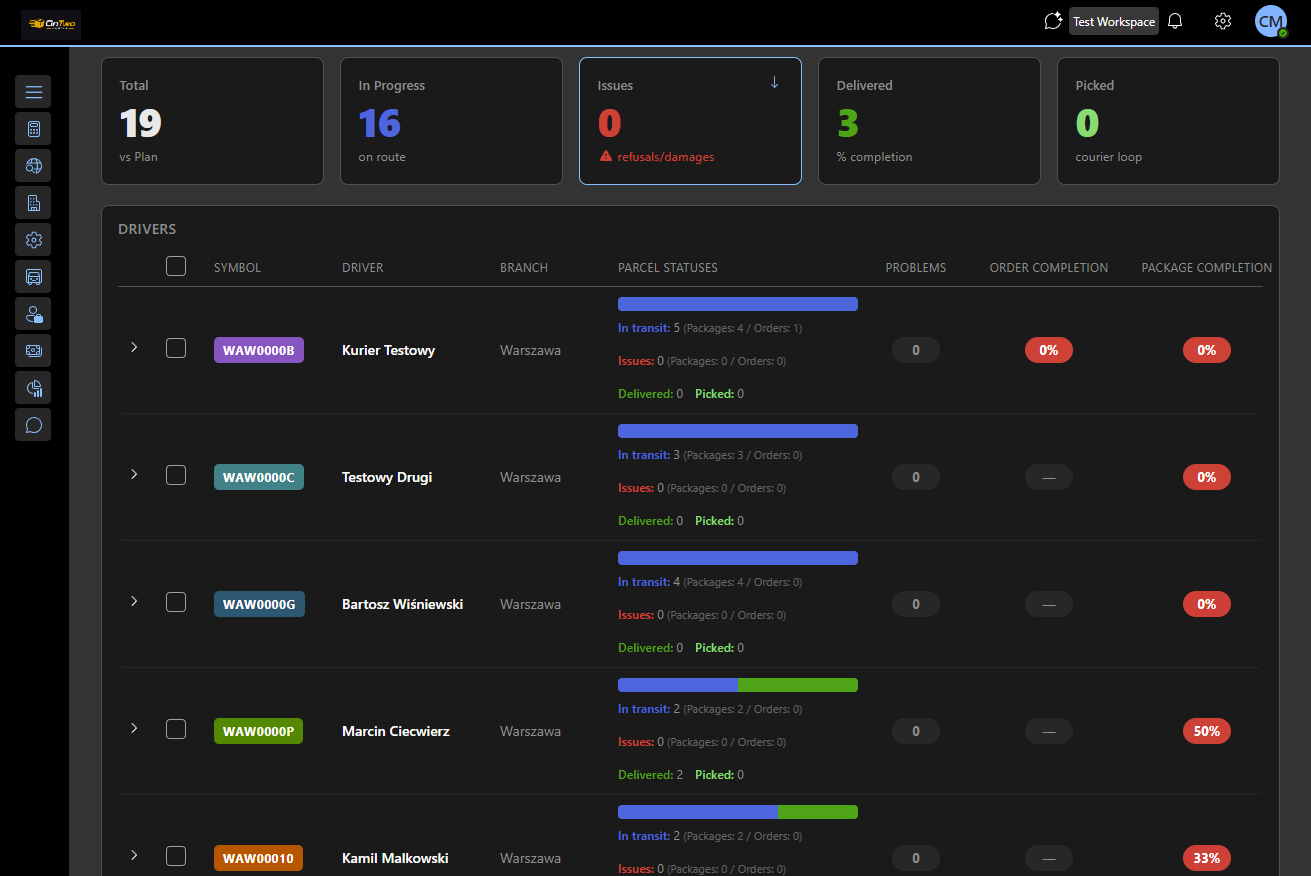Check the box for Bartosz Wiśniewski row
The height and width of the screenshot is (876, 1311).
pyautogui.click(x=176, y=602)
